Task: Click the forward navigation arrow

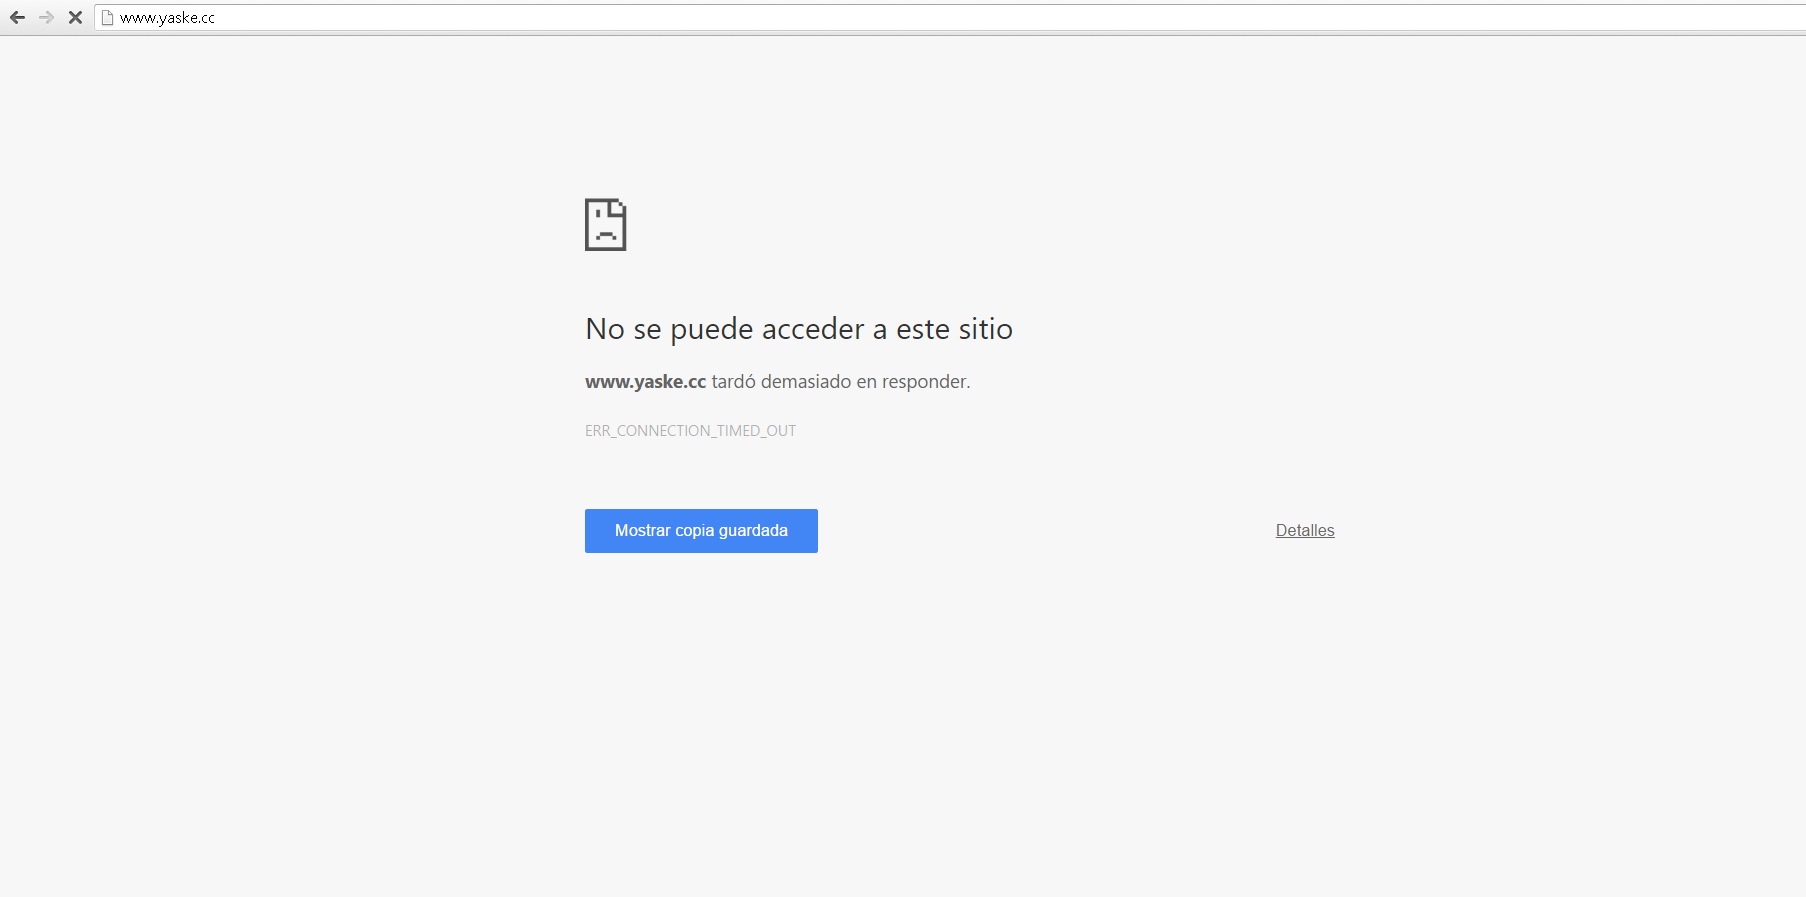Action: pos(46,17)
